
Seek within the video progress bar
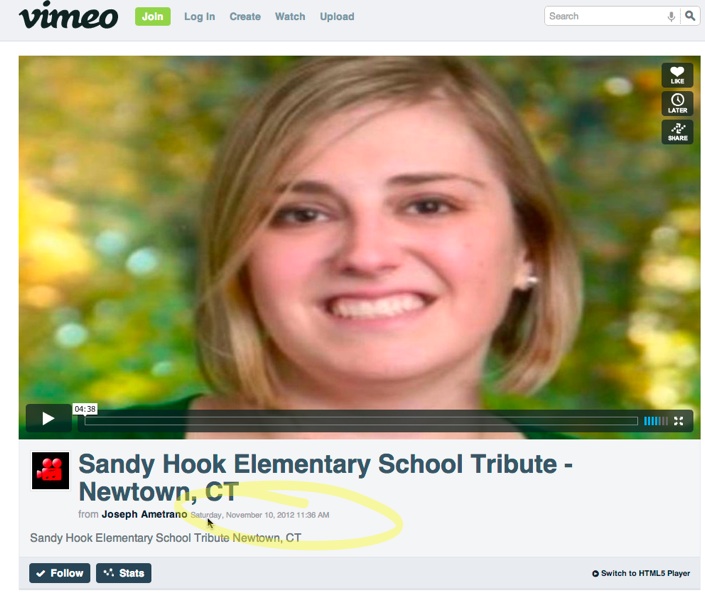(361, 421)
